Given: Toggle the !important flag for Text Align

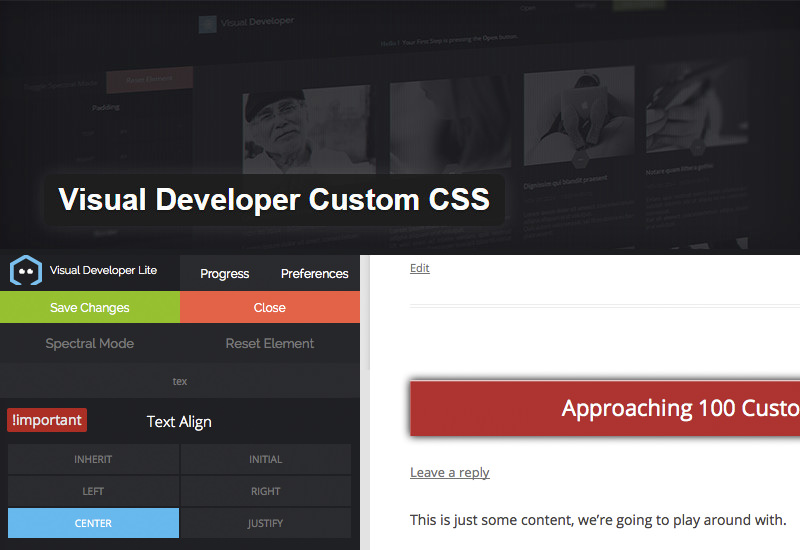Looking at the screenshot, I should (47, 420).
